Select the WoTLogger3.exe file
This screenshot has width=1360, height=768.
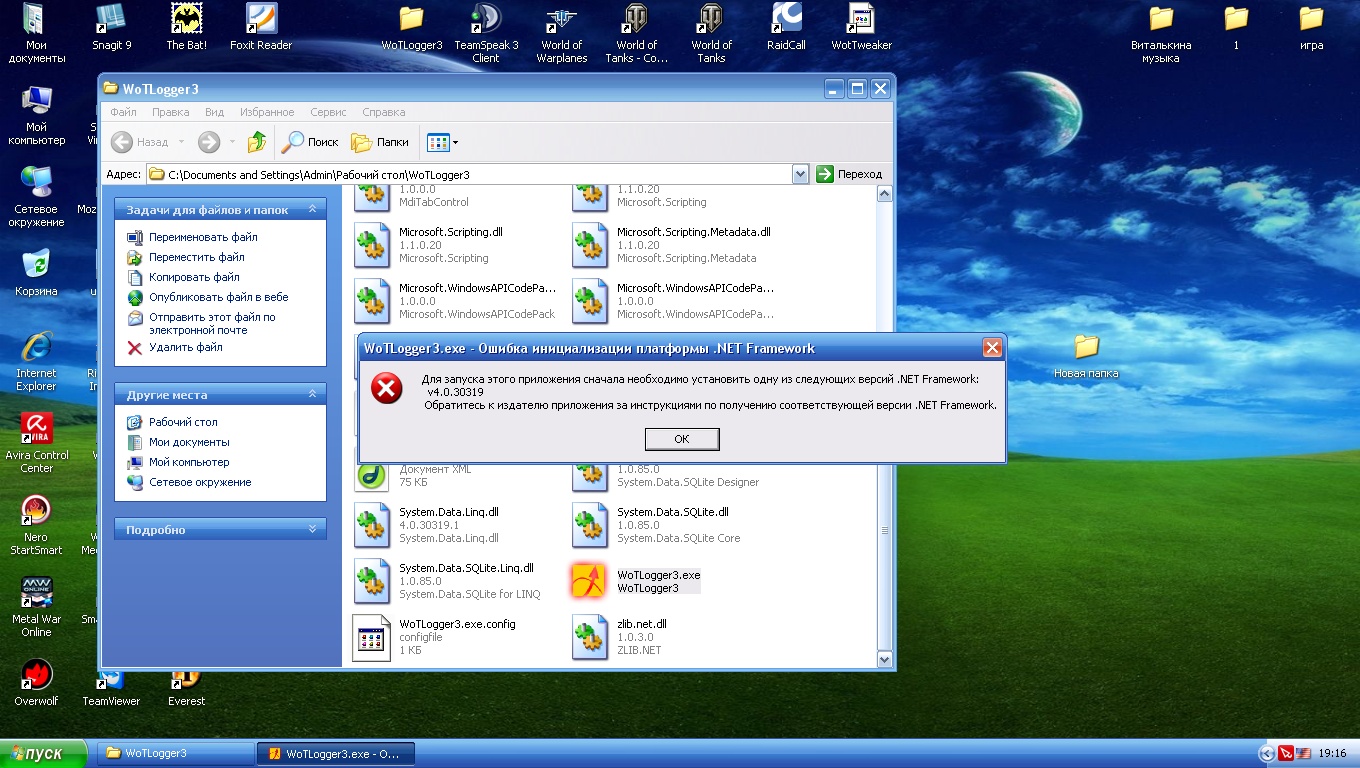(636, 581)
